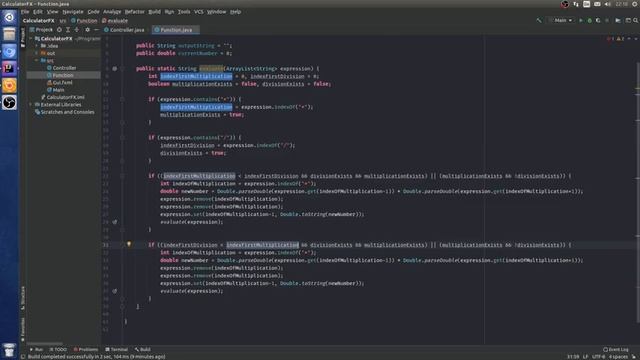Hide the Project panel with the minus icon
640x360 pixels.
click(x=96, y=30)
